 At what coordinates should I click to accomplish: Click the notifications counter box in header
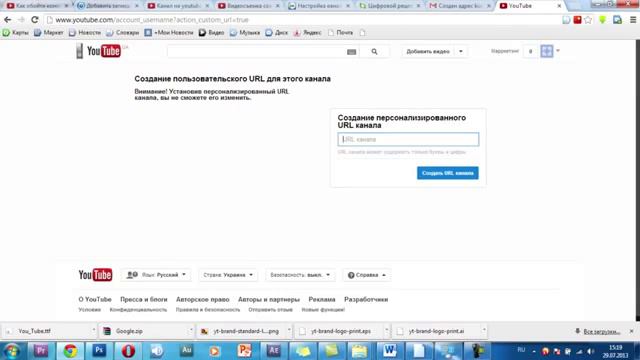click(x=530, y=51)
